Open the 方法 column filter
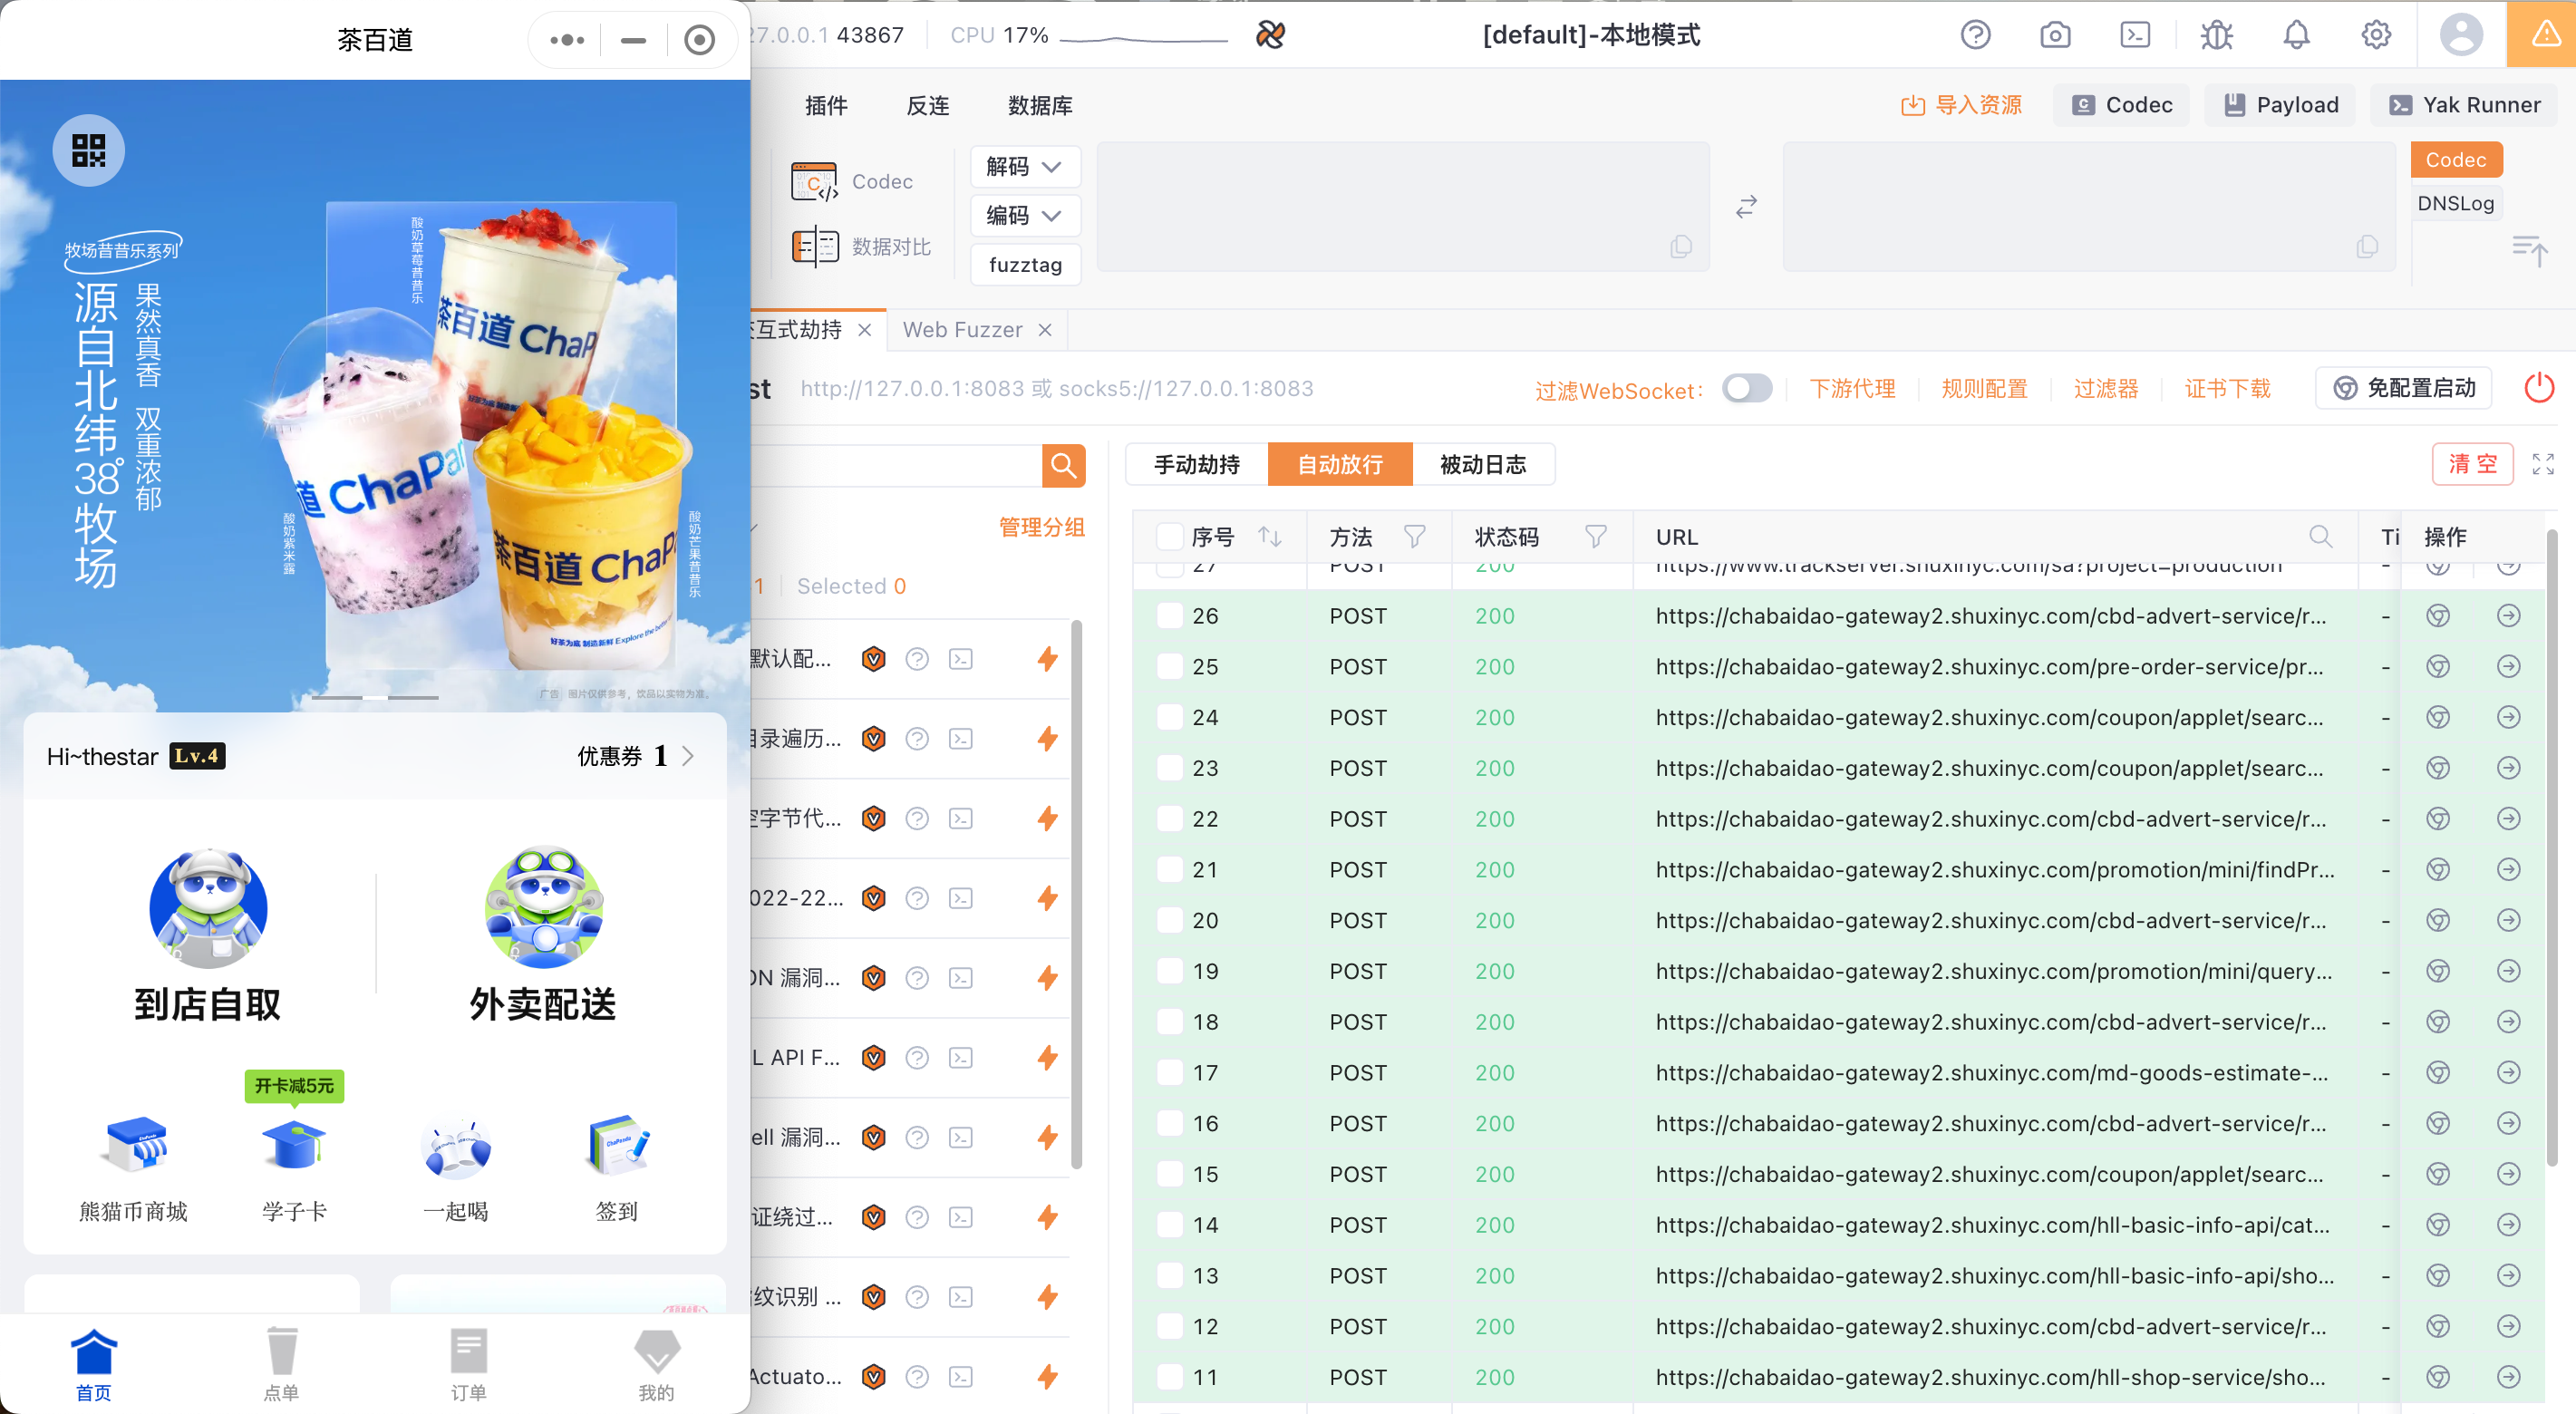 click(x=1414, y=537)
